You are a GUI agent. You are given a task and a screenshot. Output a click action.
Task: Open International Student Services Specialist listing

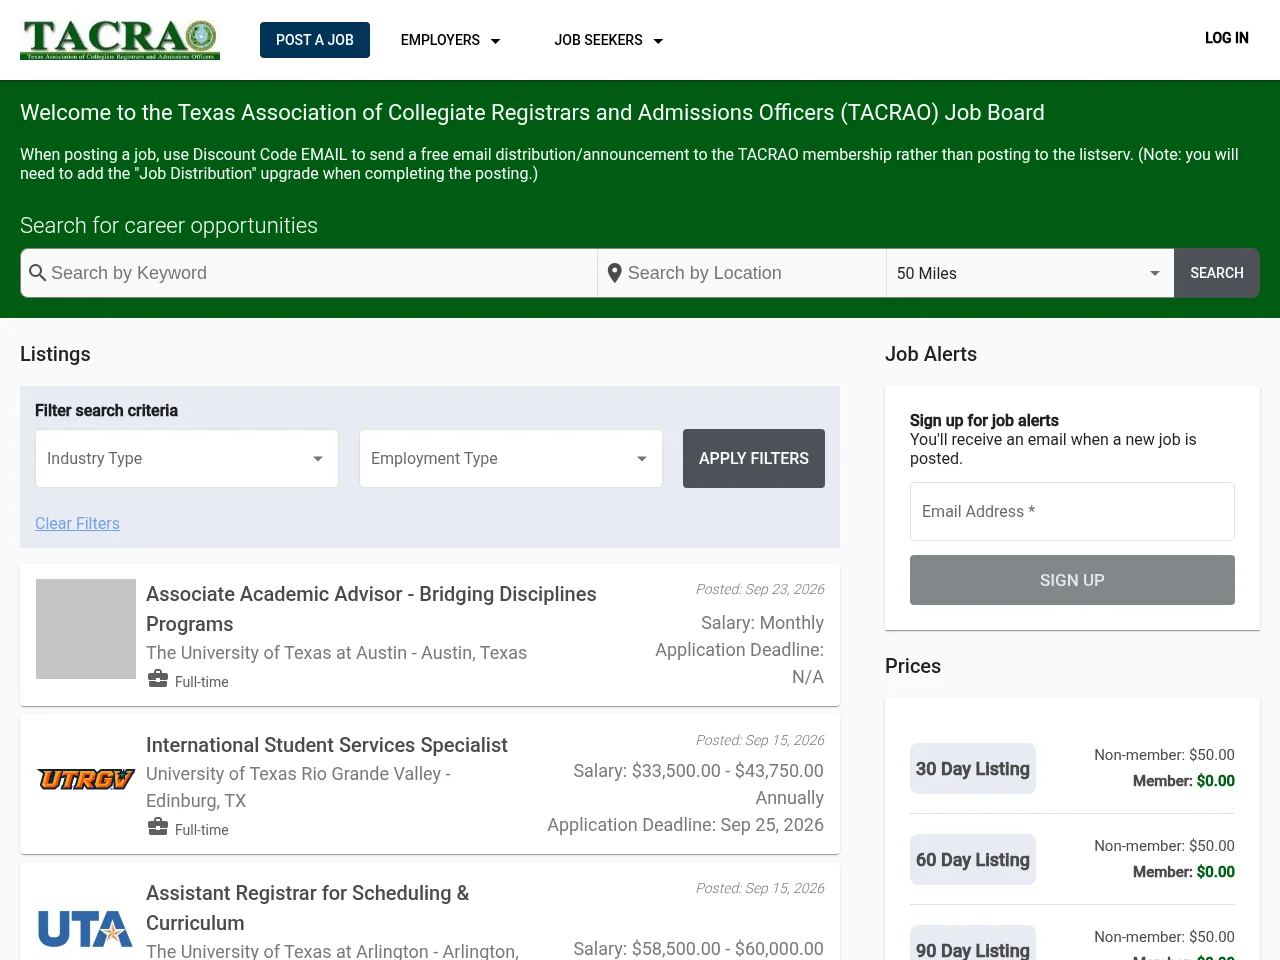327,745
